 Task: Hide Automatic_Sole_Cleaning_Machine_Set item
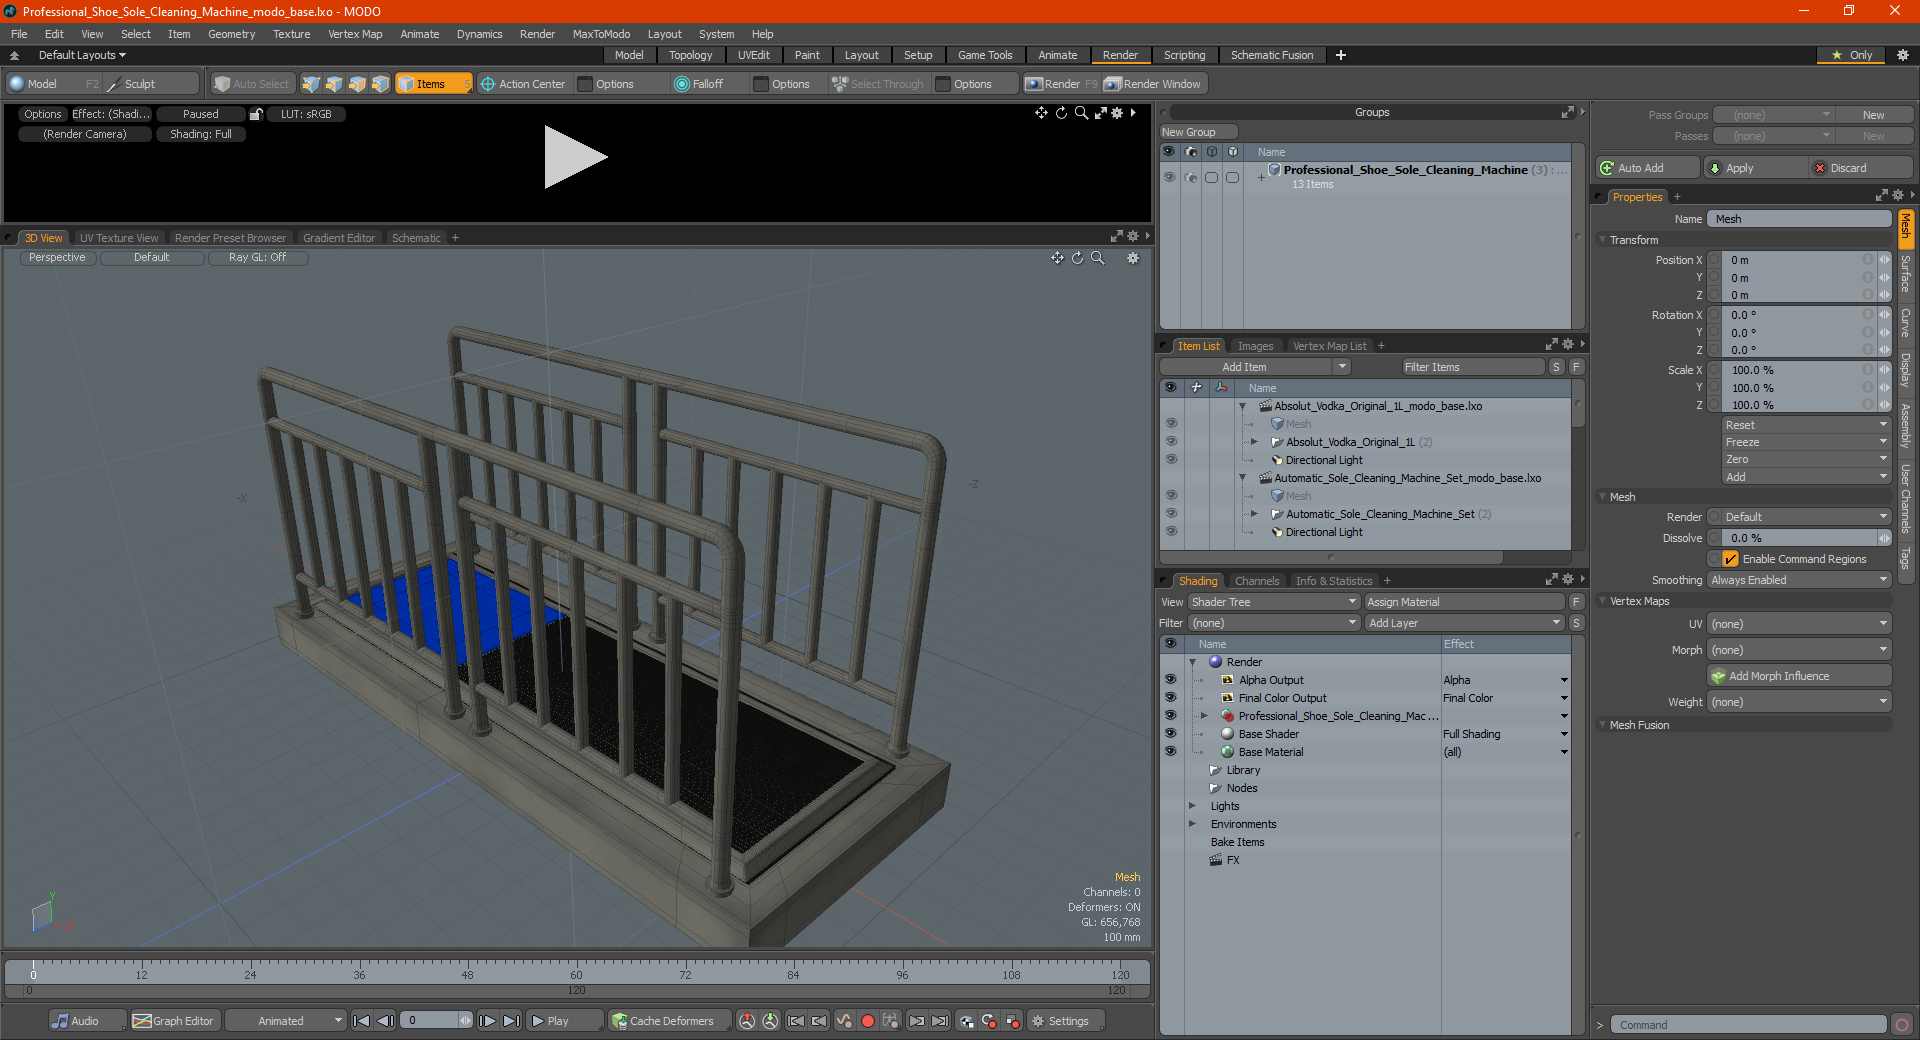point(1171,514)
